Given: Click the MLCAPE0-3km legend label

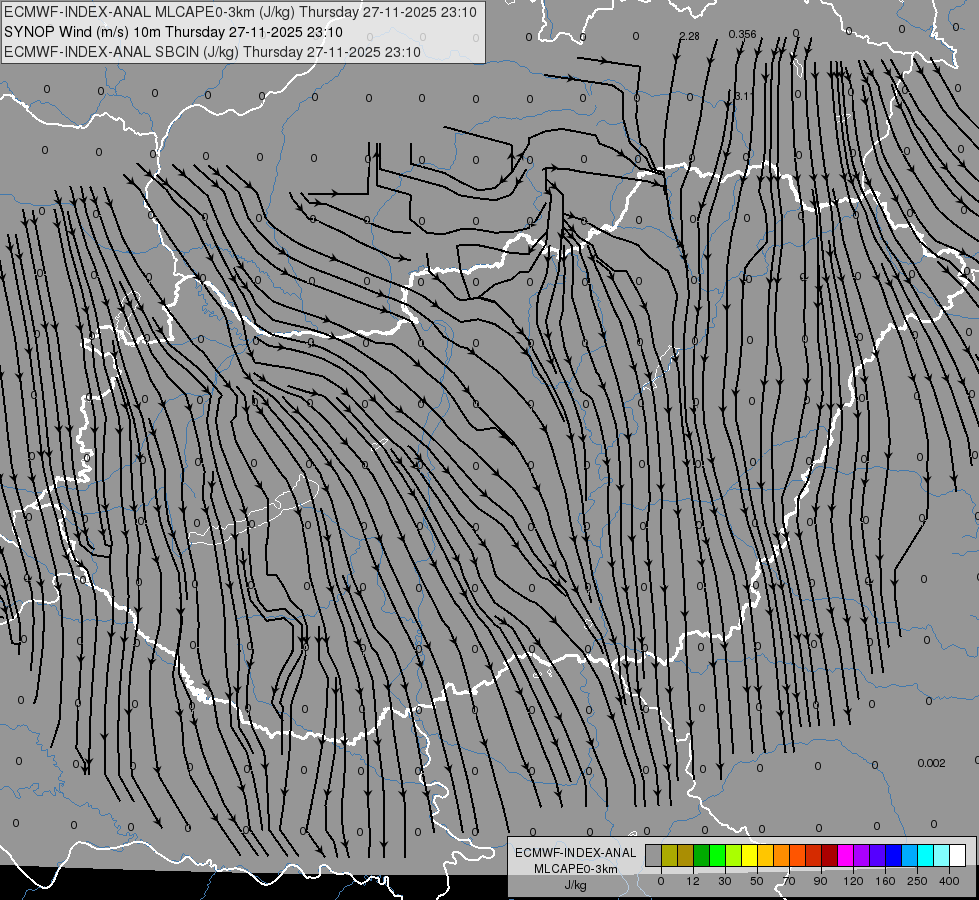Looking at the screenshot, I should point(576,869).
